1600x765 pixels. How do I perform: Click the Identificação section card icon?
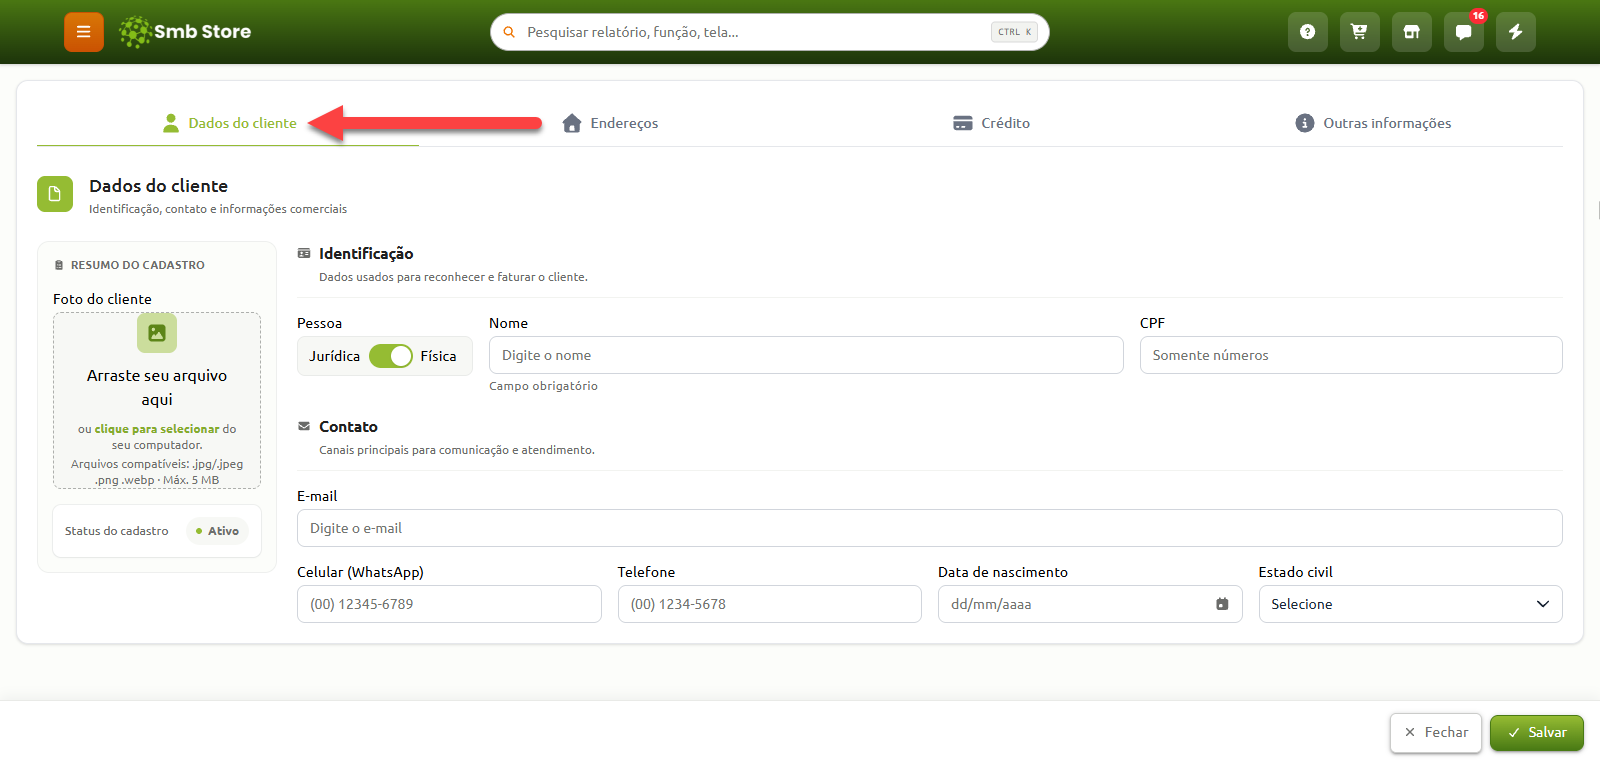pyautogui.click(x=304, y=254)
